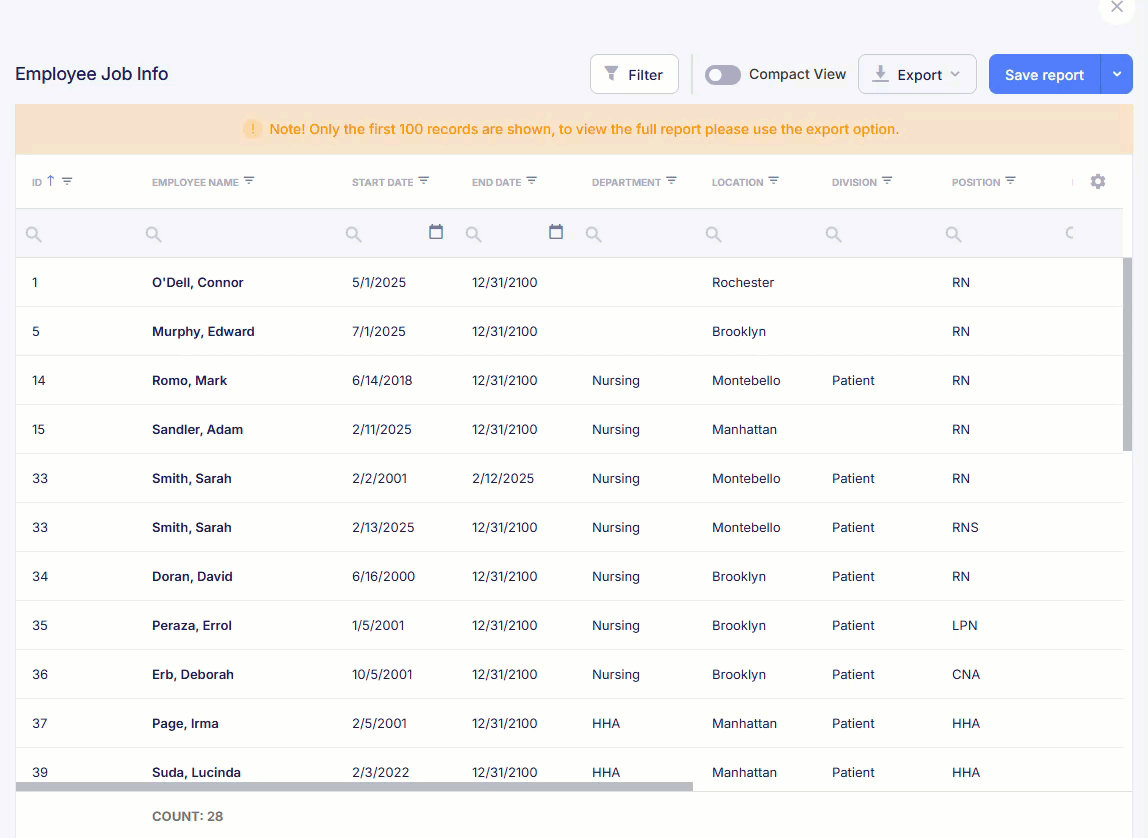Select Suda, Lucinda employee name
Viewport: 1148px width, 838px height.
pyautogui.click(x=195, y=772)
